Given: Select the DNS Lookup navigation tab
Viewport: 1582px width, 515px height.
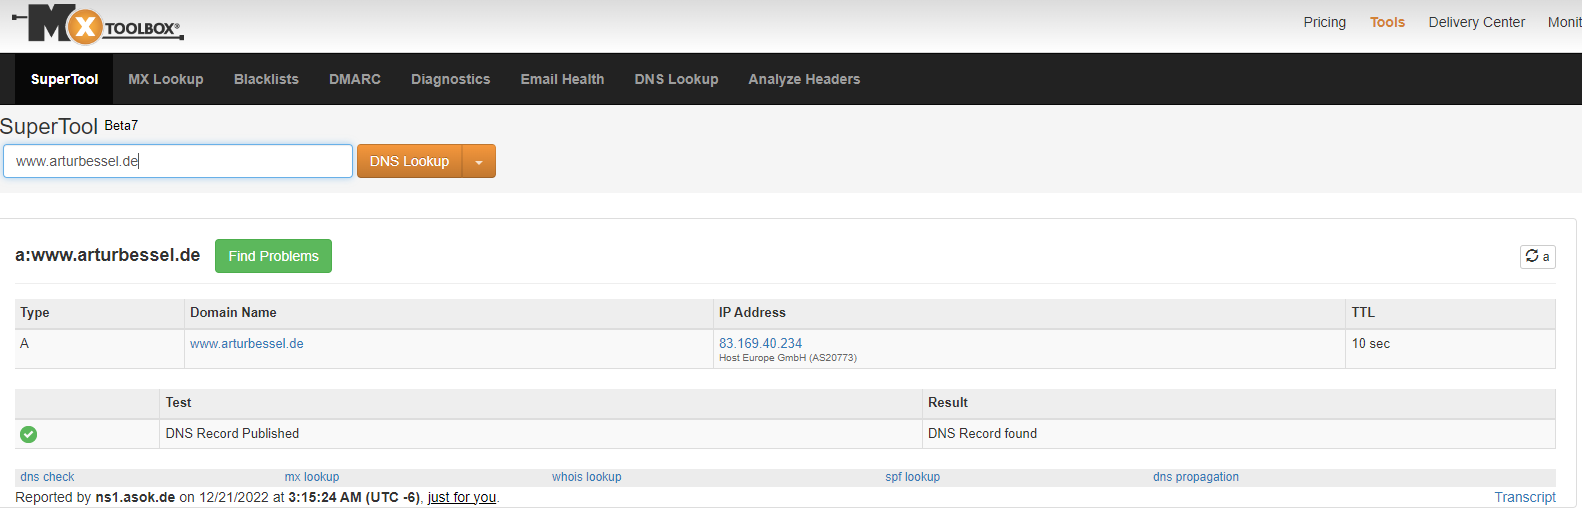Looking at the screenshot, I should coord(676,79).
